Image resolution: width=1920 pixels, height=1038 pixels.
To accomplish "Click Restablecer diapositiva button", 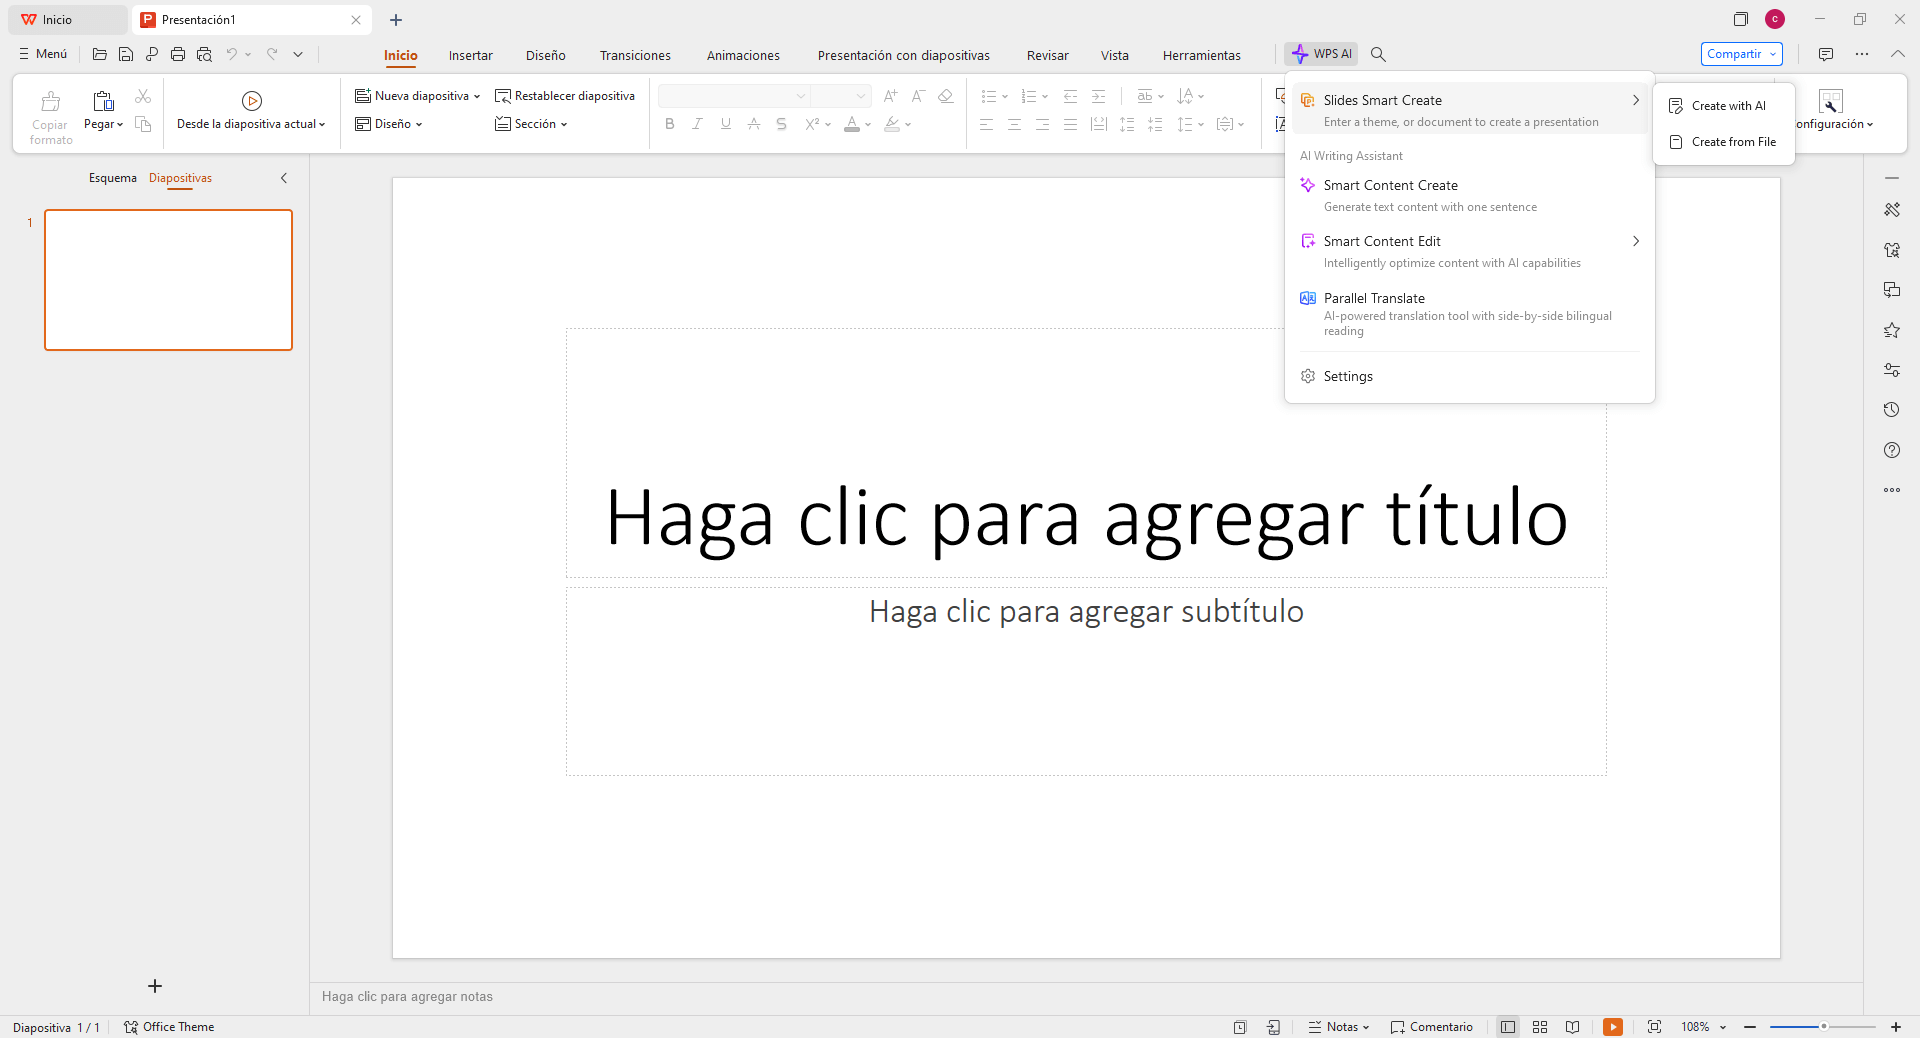I will 565,96.
